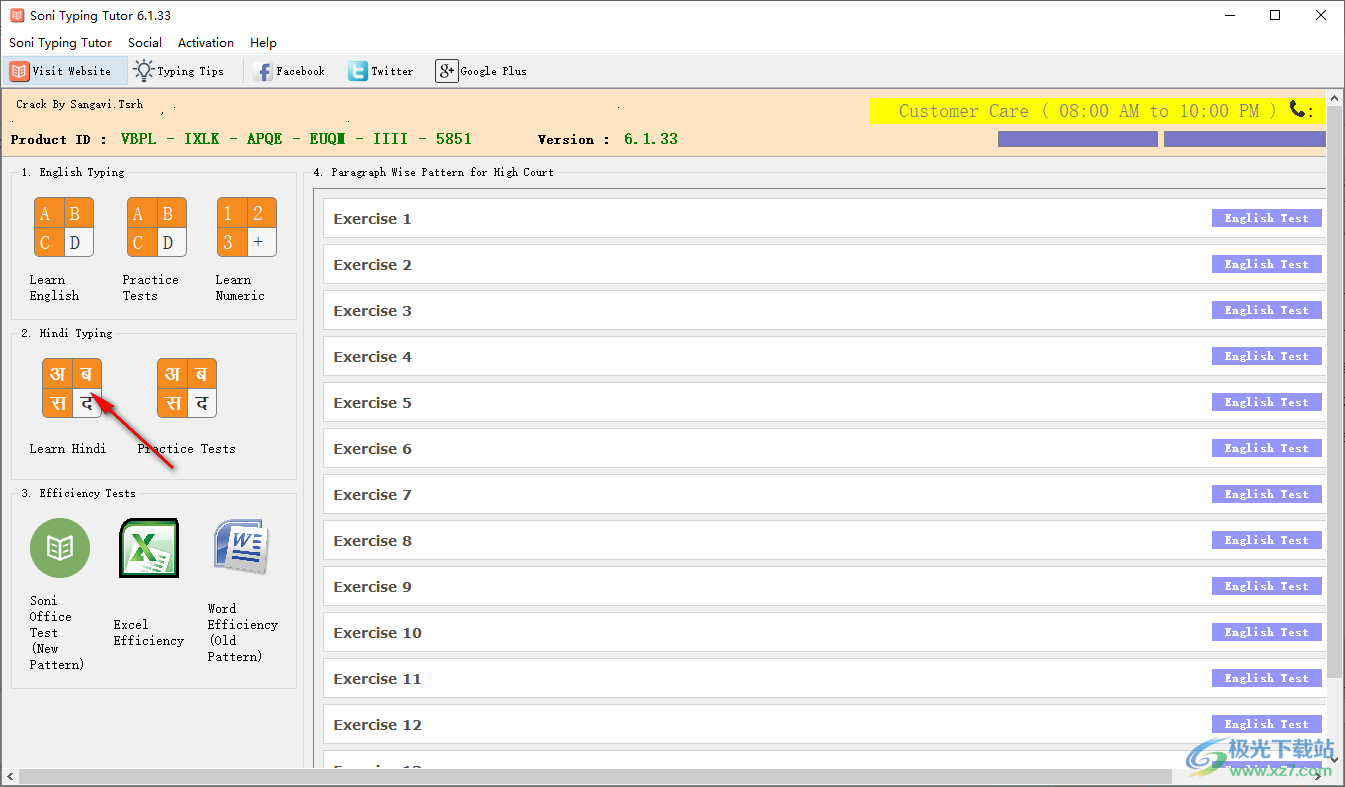
Task: Click the Google Plus toolbar button
Action: click(481, 71)
